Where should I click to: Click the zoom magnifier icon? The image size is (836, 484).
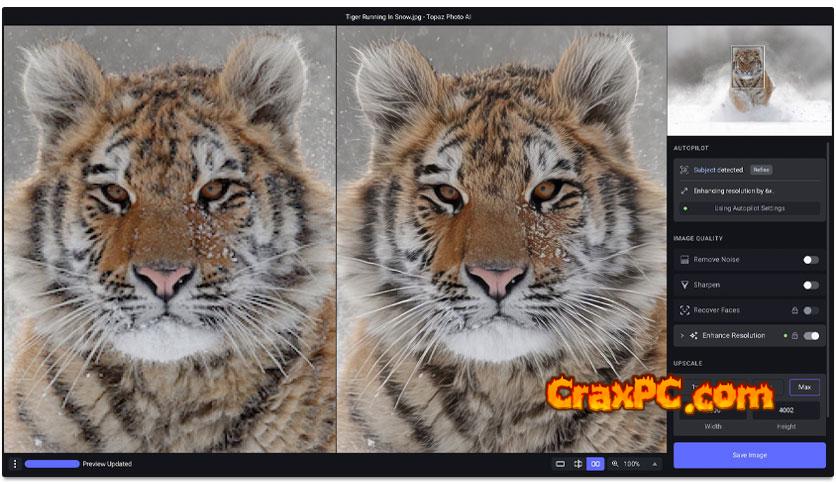[615, 464]
